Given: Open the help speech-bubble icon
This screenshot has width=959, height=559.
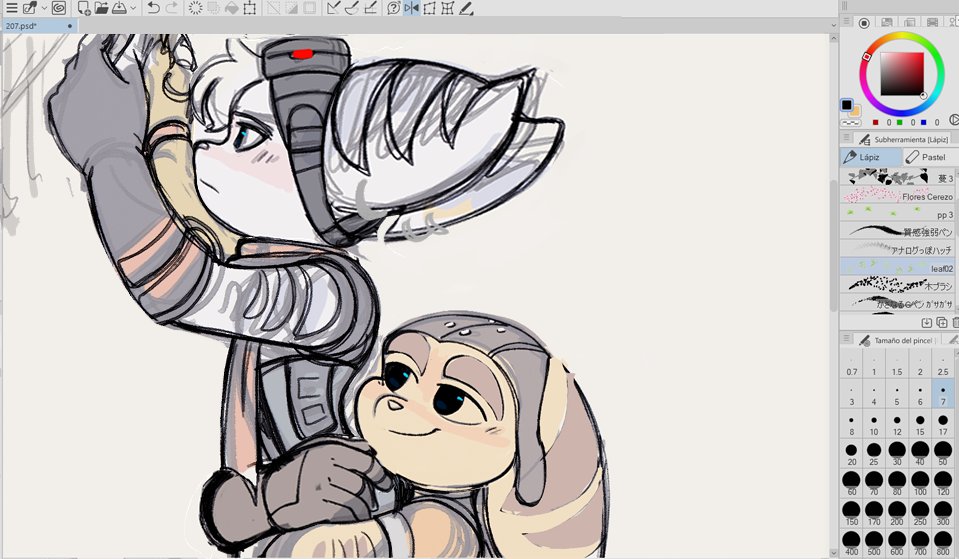Looking at the screenshot, I should tap(393, 8).
